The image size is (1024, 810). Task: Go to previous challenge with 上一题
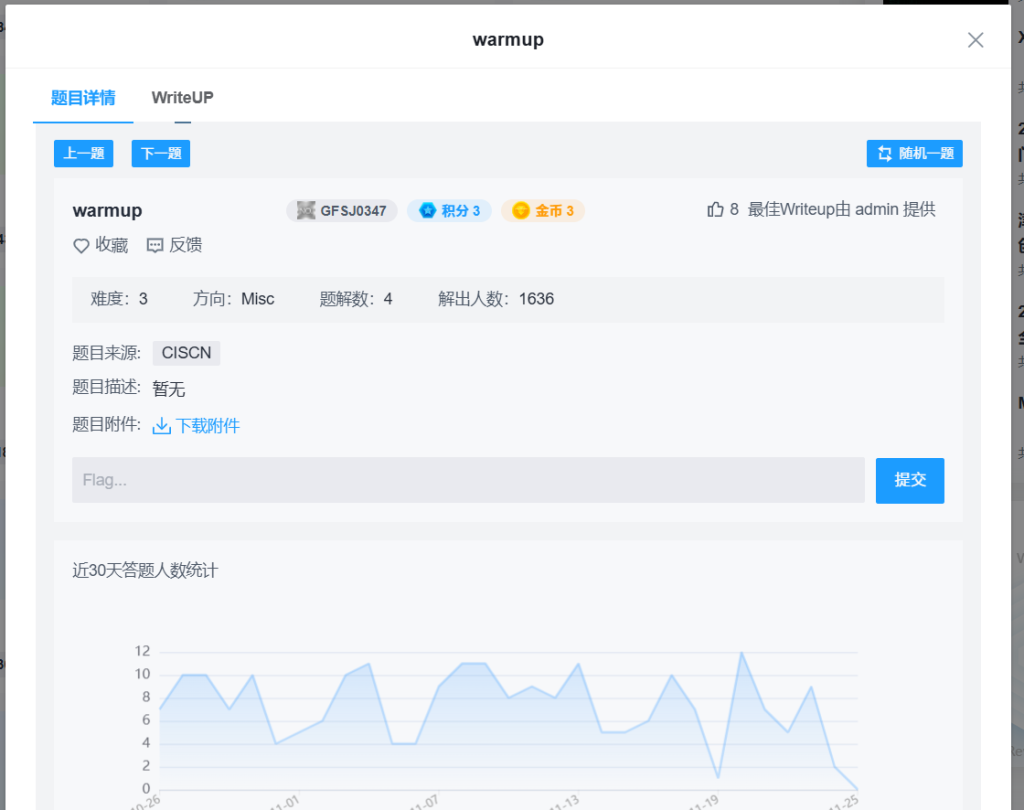(x=83, y=154)
